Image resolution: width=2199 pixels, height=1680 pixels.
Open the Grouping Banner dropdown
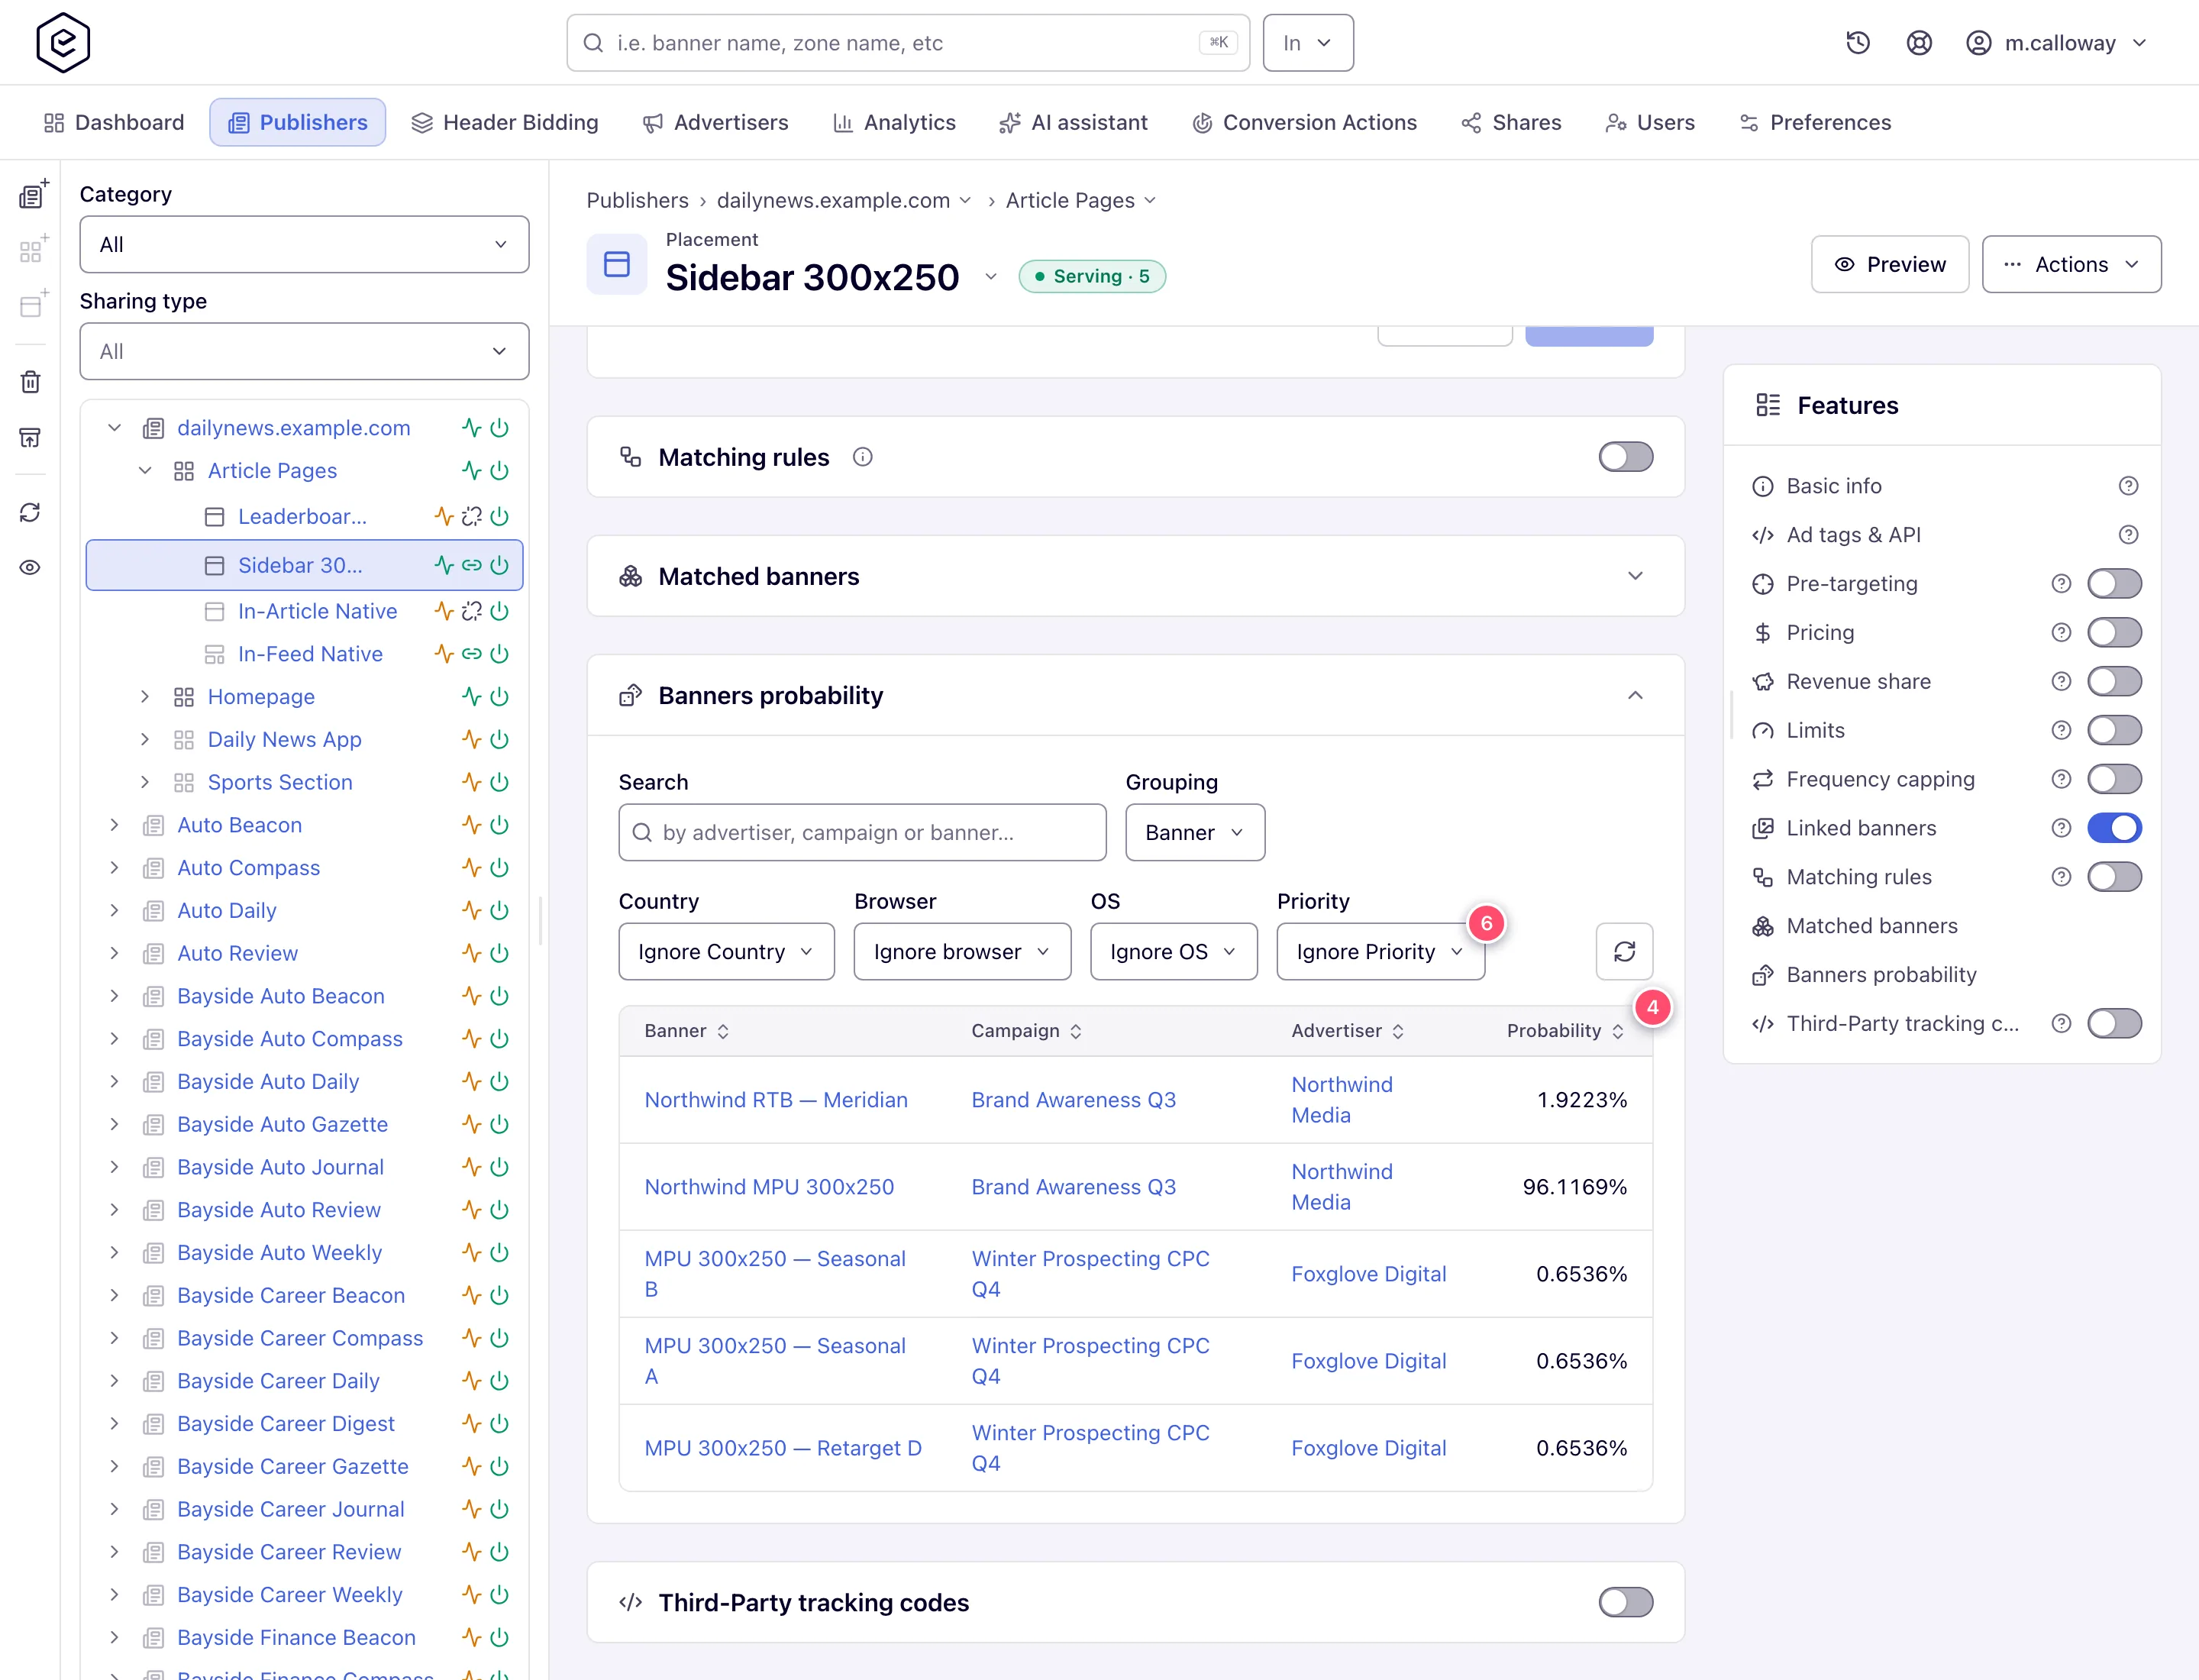1195,832
